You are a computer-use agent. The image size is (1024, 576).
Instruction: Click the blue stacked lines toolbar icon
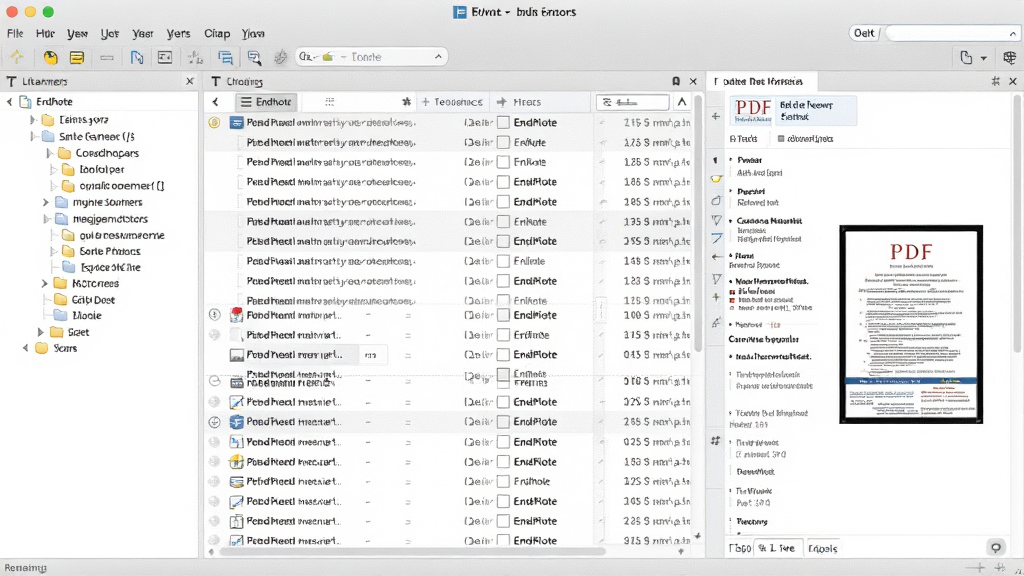click(x=225, y=57)
